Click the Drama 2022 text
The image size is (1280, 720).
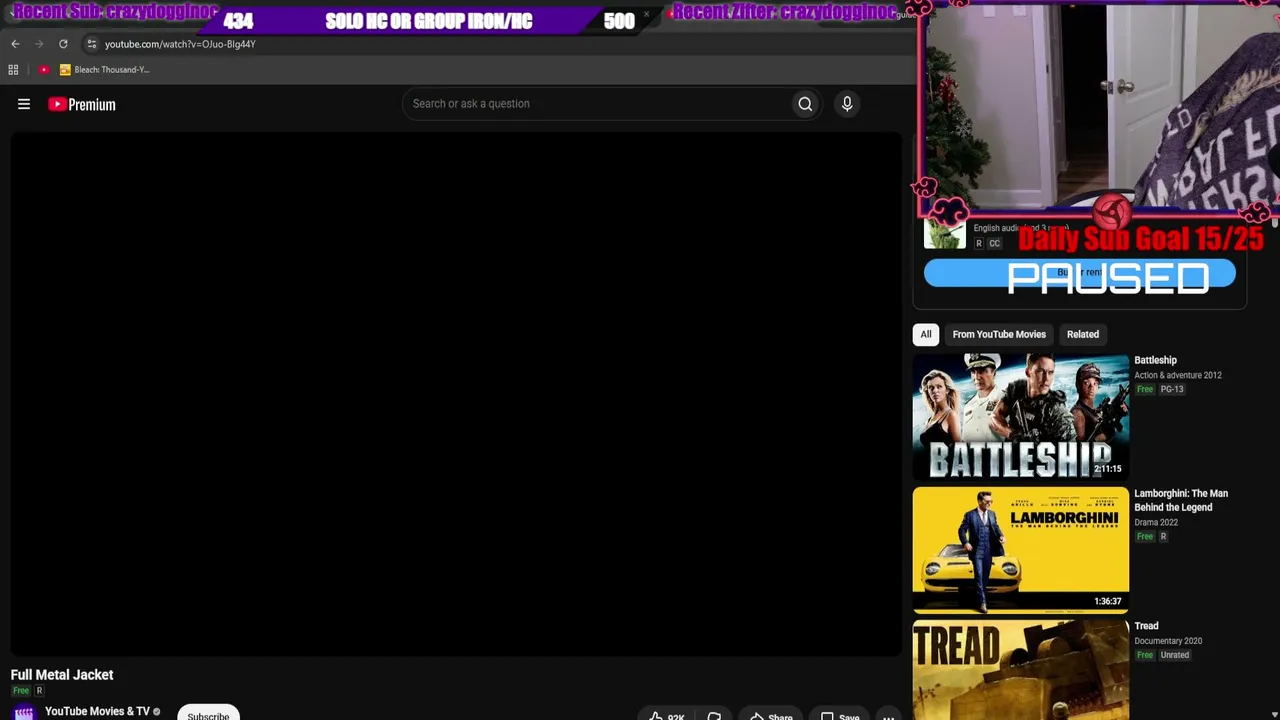(1156, 522)
